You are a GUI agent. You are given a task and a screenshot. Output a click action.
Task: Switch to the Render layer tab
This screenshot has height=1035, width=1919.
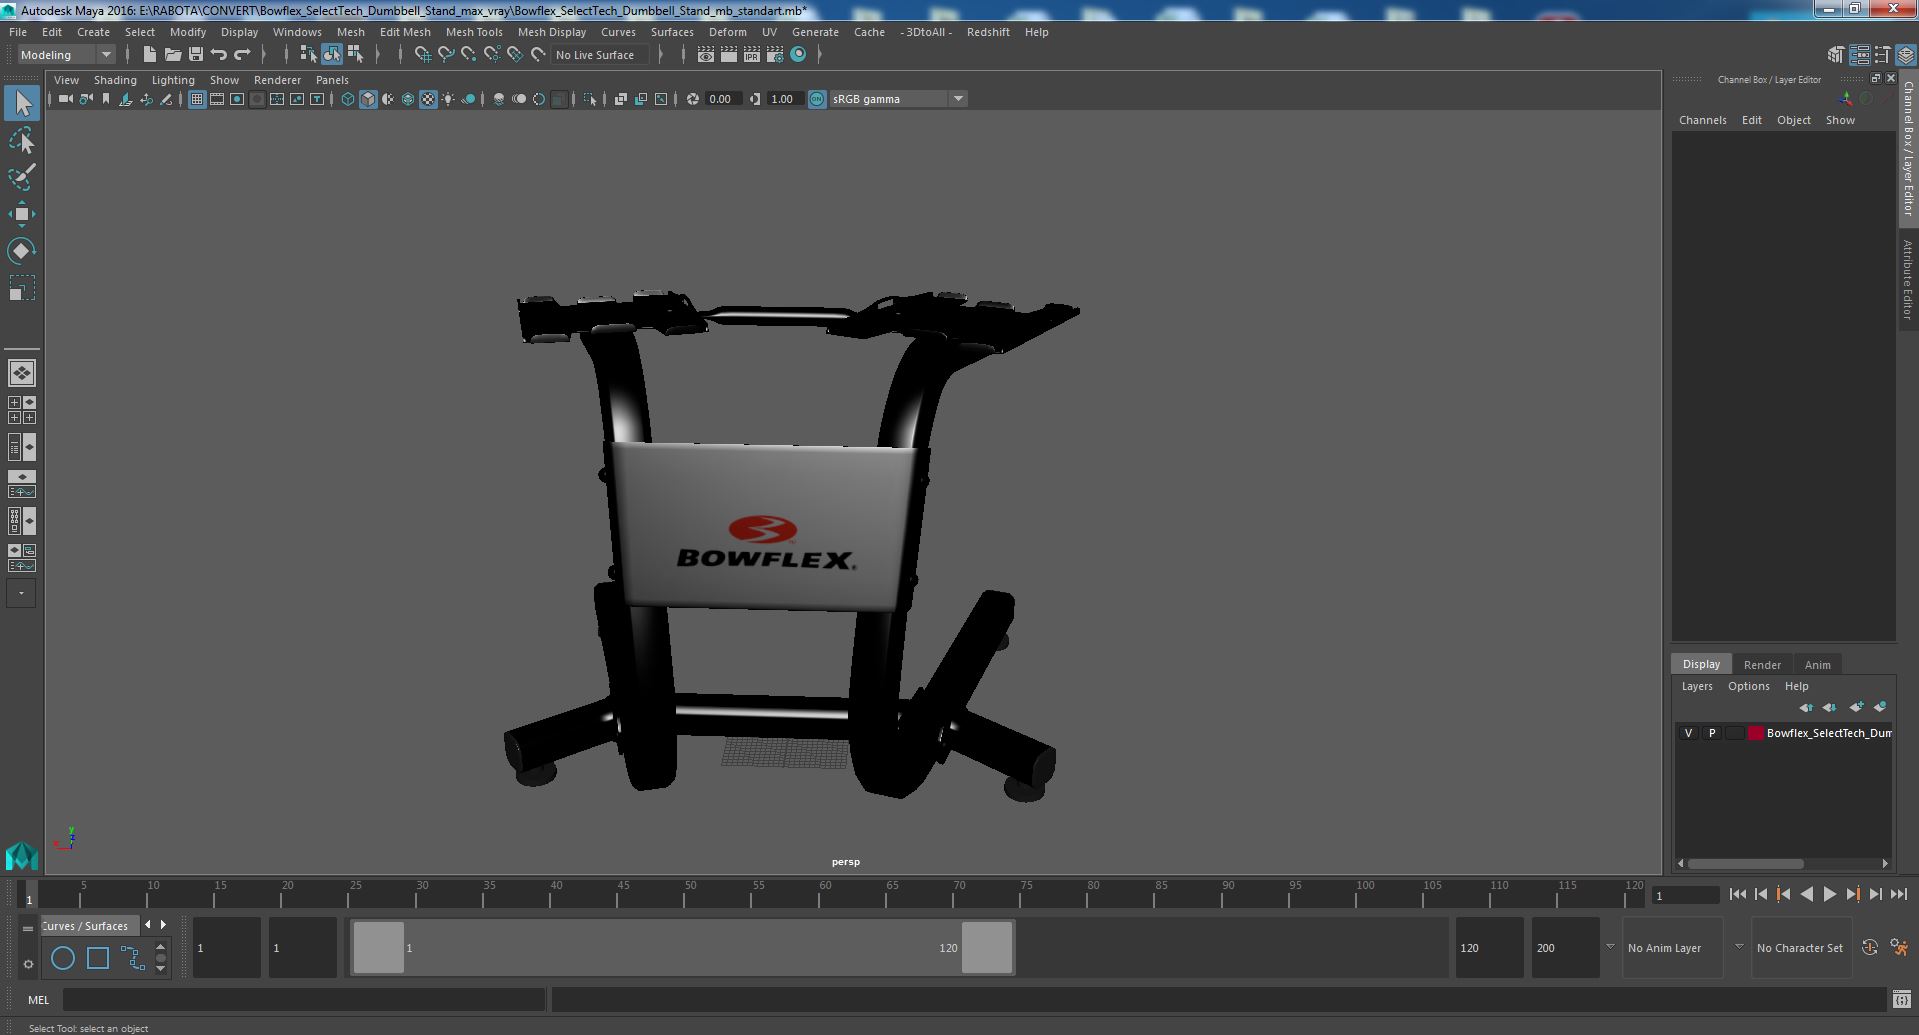point(1762,665)
